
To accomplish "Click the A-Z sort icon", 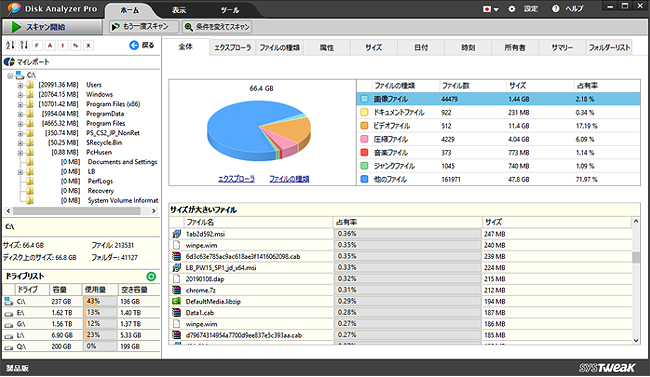I will coord(10,45).
